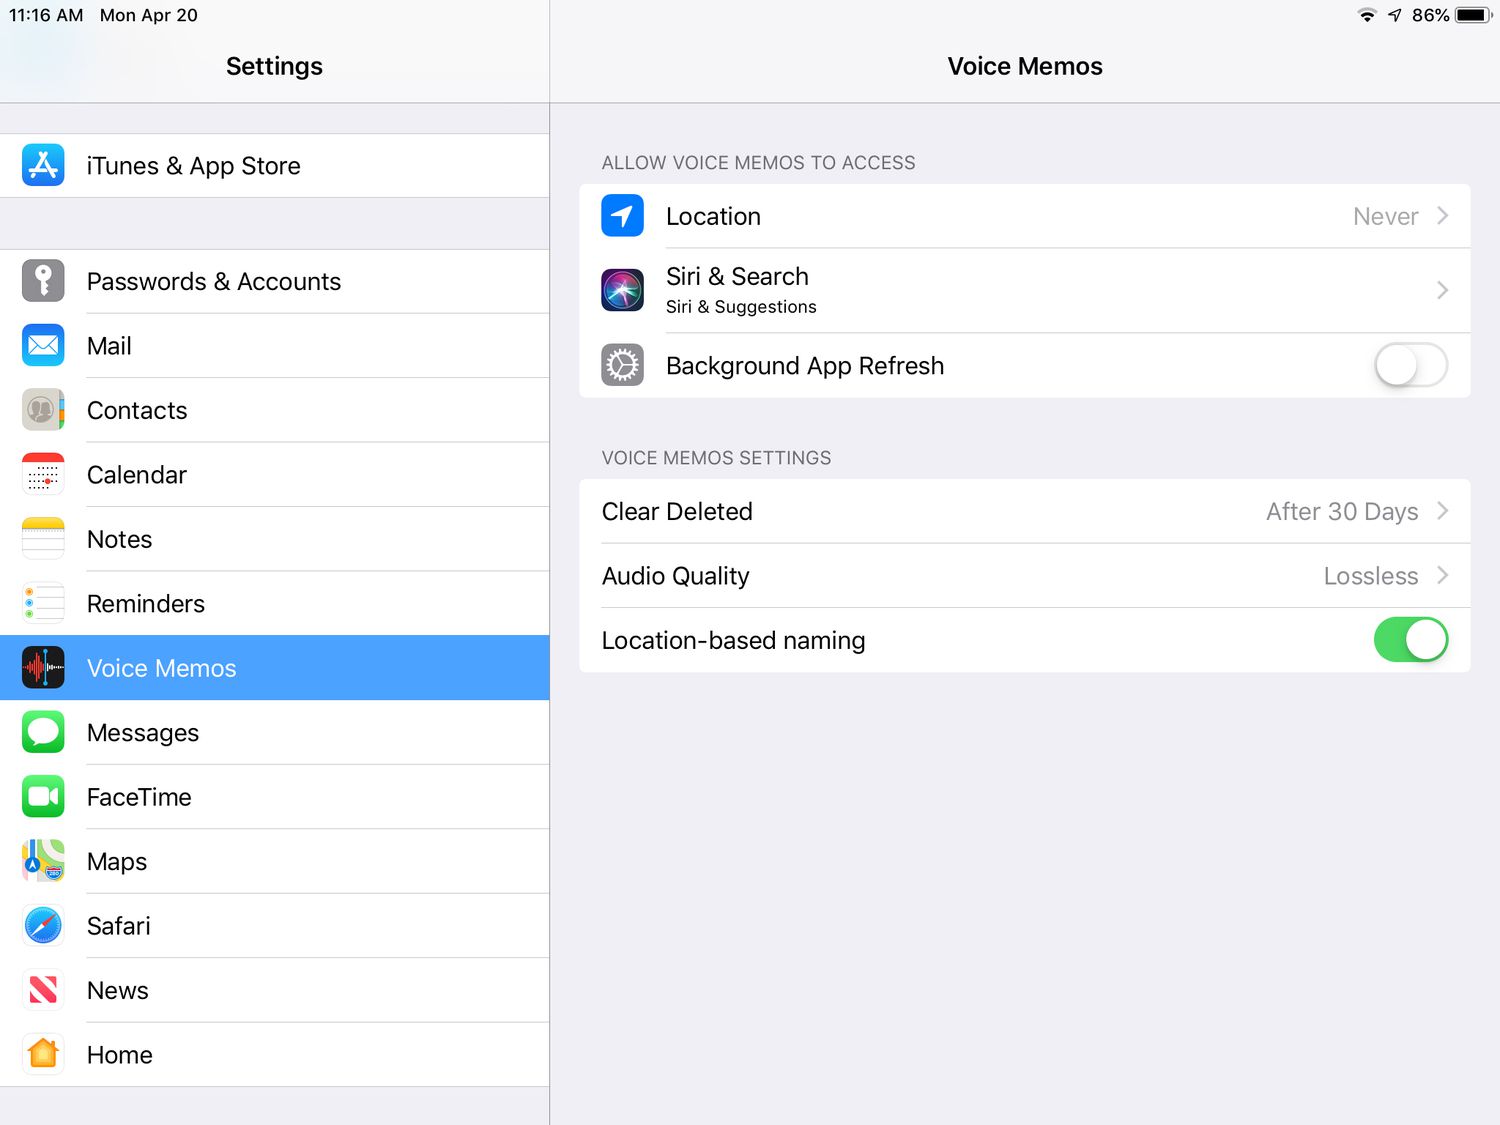The height and width of the screenshot is (1125, 1500).
Task: Select the Safari compass icon
Action: pyautogui.click(x=43, y=926)
